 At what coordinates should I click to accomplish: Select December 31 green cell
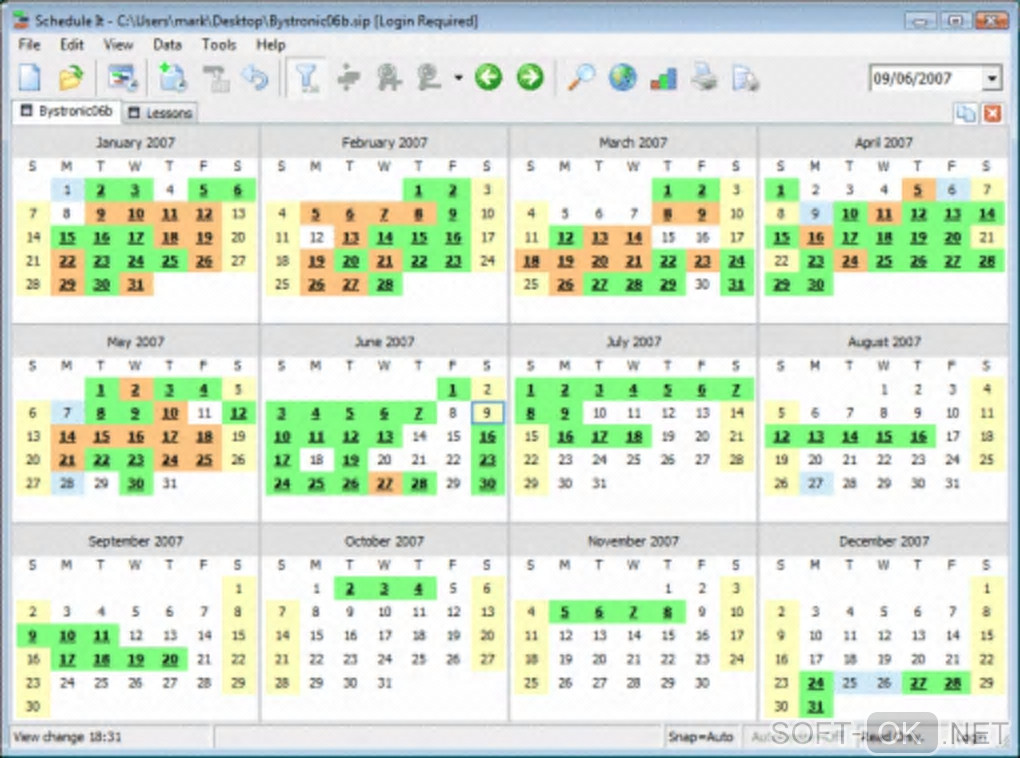tap(815, 707)
